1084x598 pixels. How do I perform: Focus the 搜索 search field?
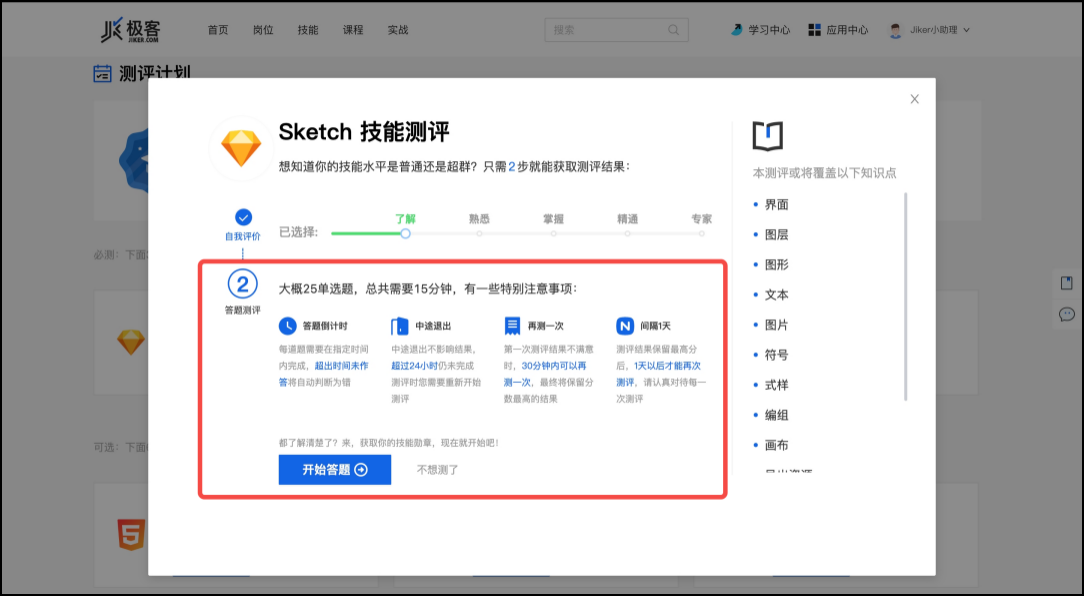[616, 30]
